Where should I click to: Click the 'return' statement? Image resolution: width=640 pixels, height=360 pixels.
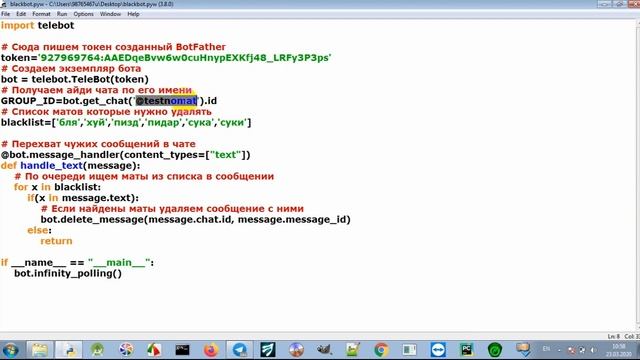coord(56,241)
